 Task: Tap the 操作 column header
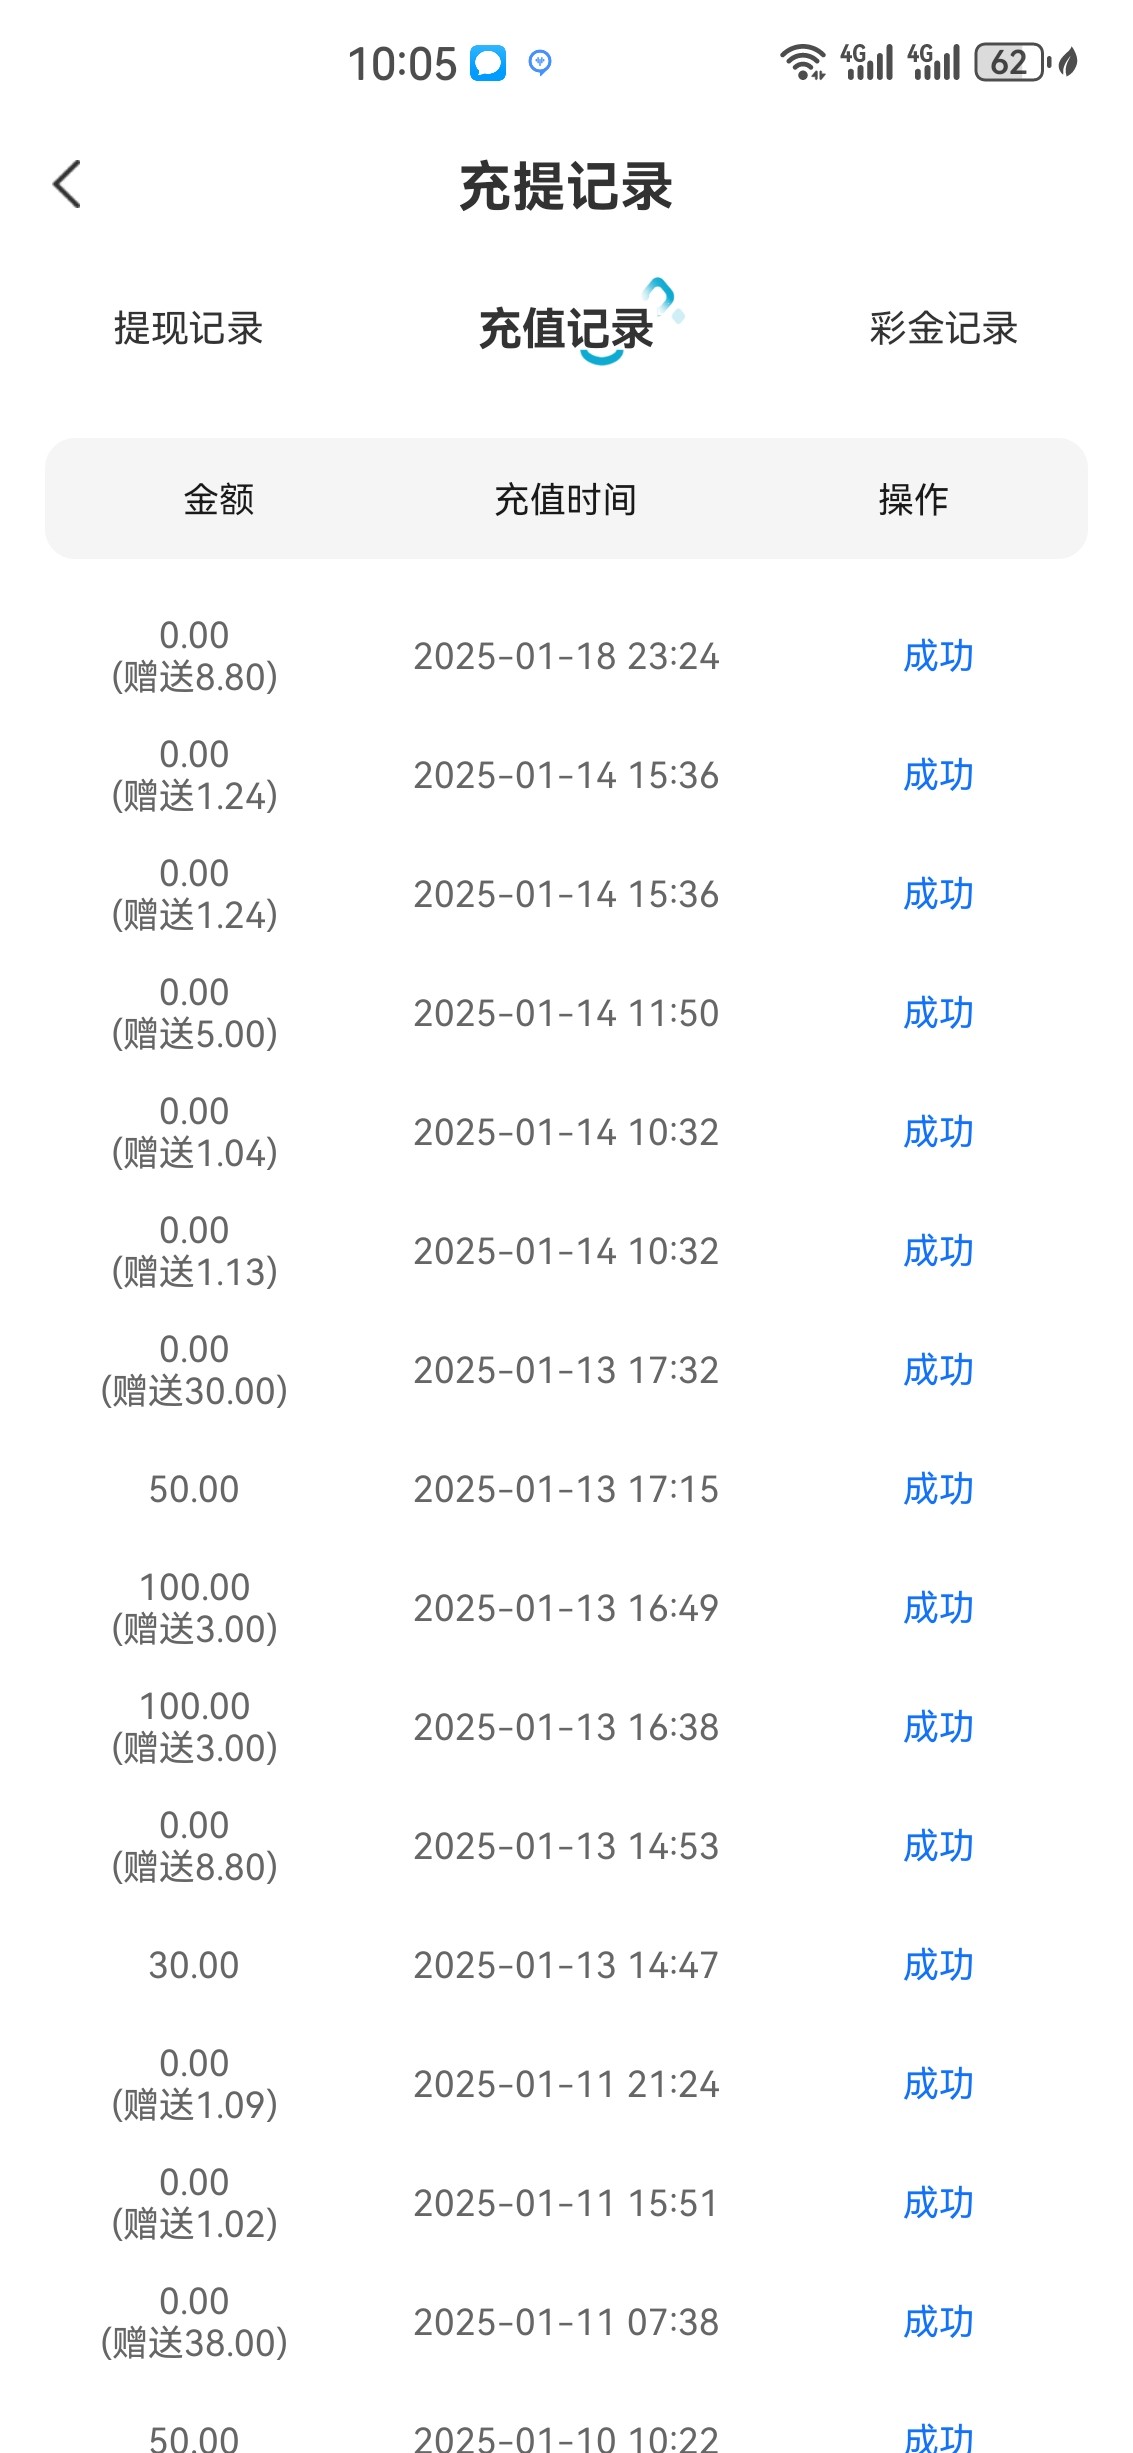tap(913, 499)
